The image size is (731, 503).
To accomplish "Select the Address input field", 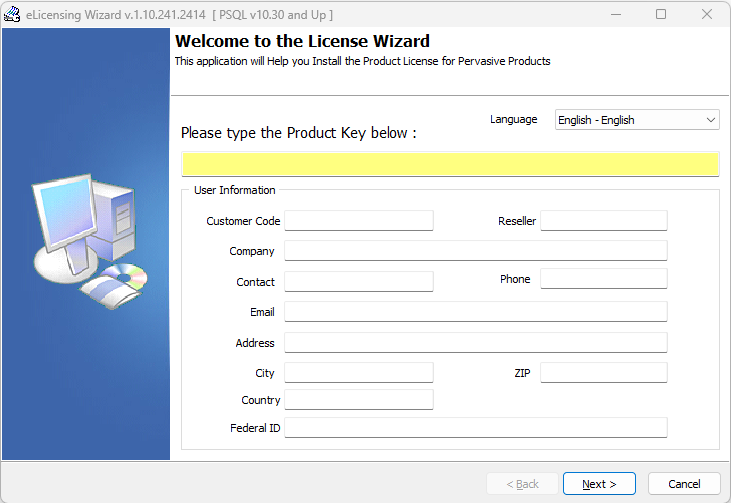I will click(476, 343).
